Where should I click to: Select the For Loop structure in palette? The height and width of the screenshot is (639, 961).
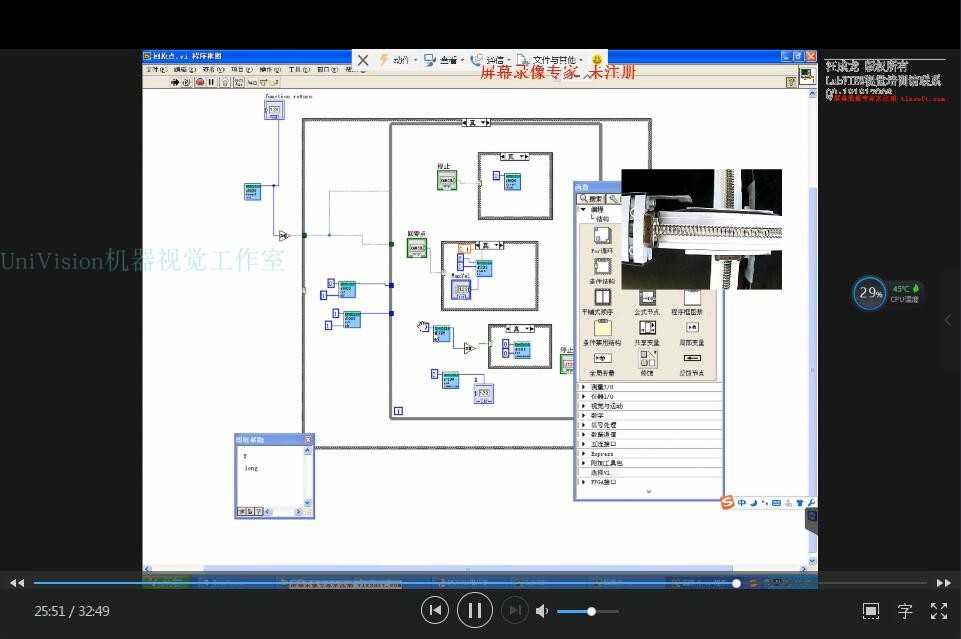coord(602,238)
